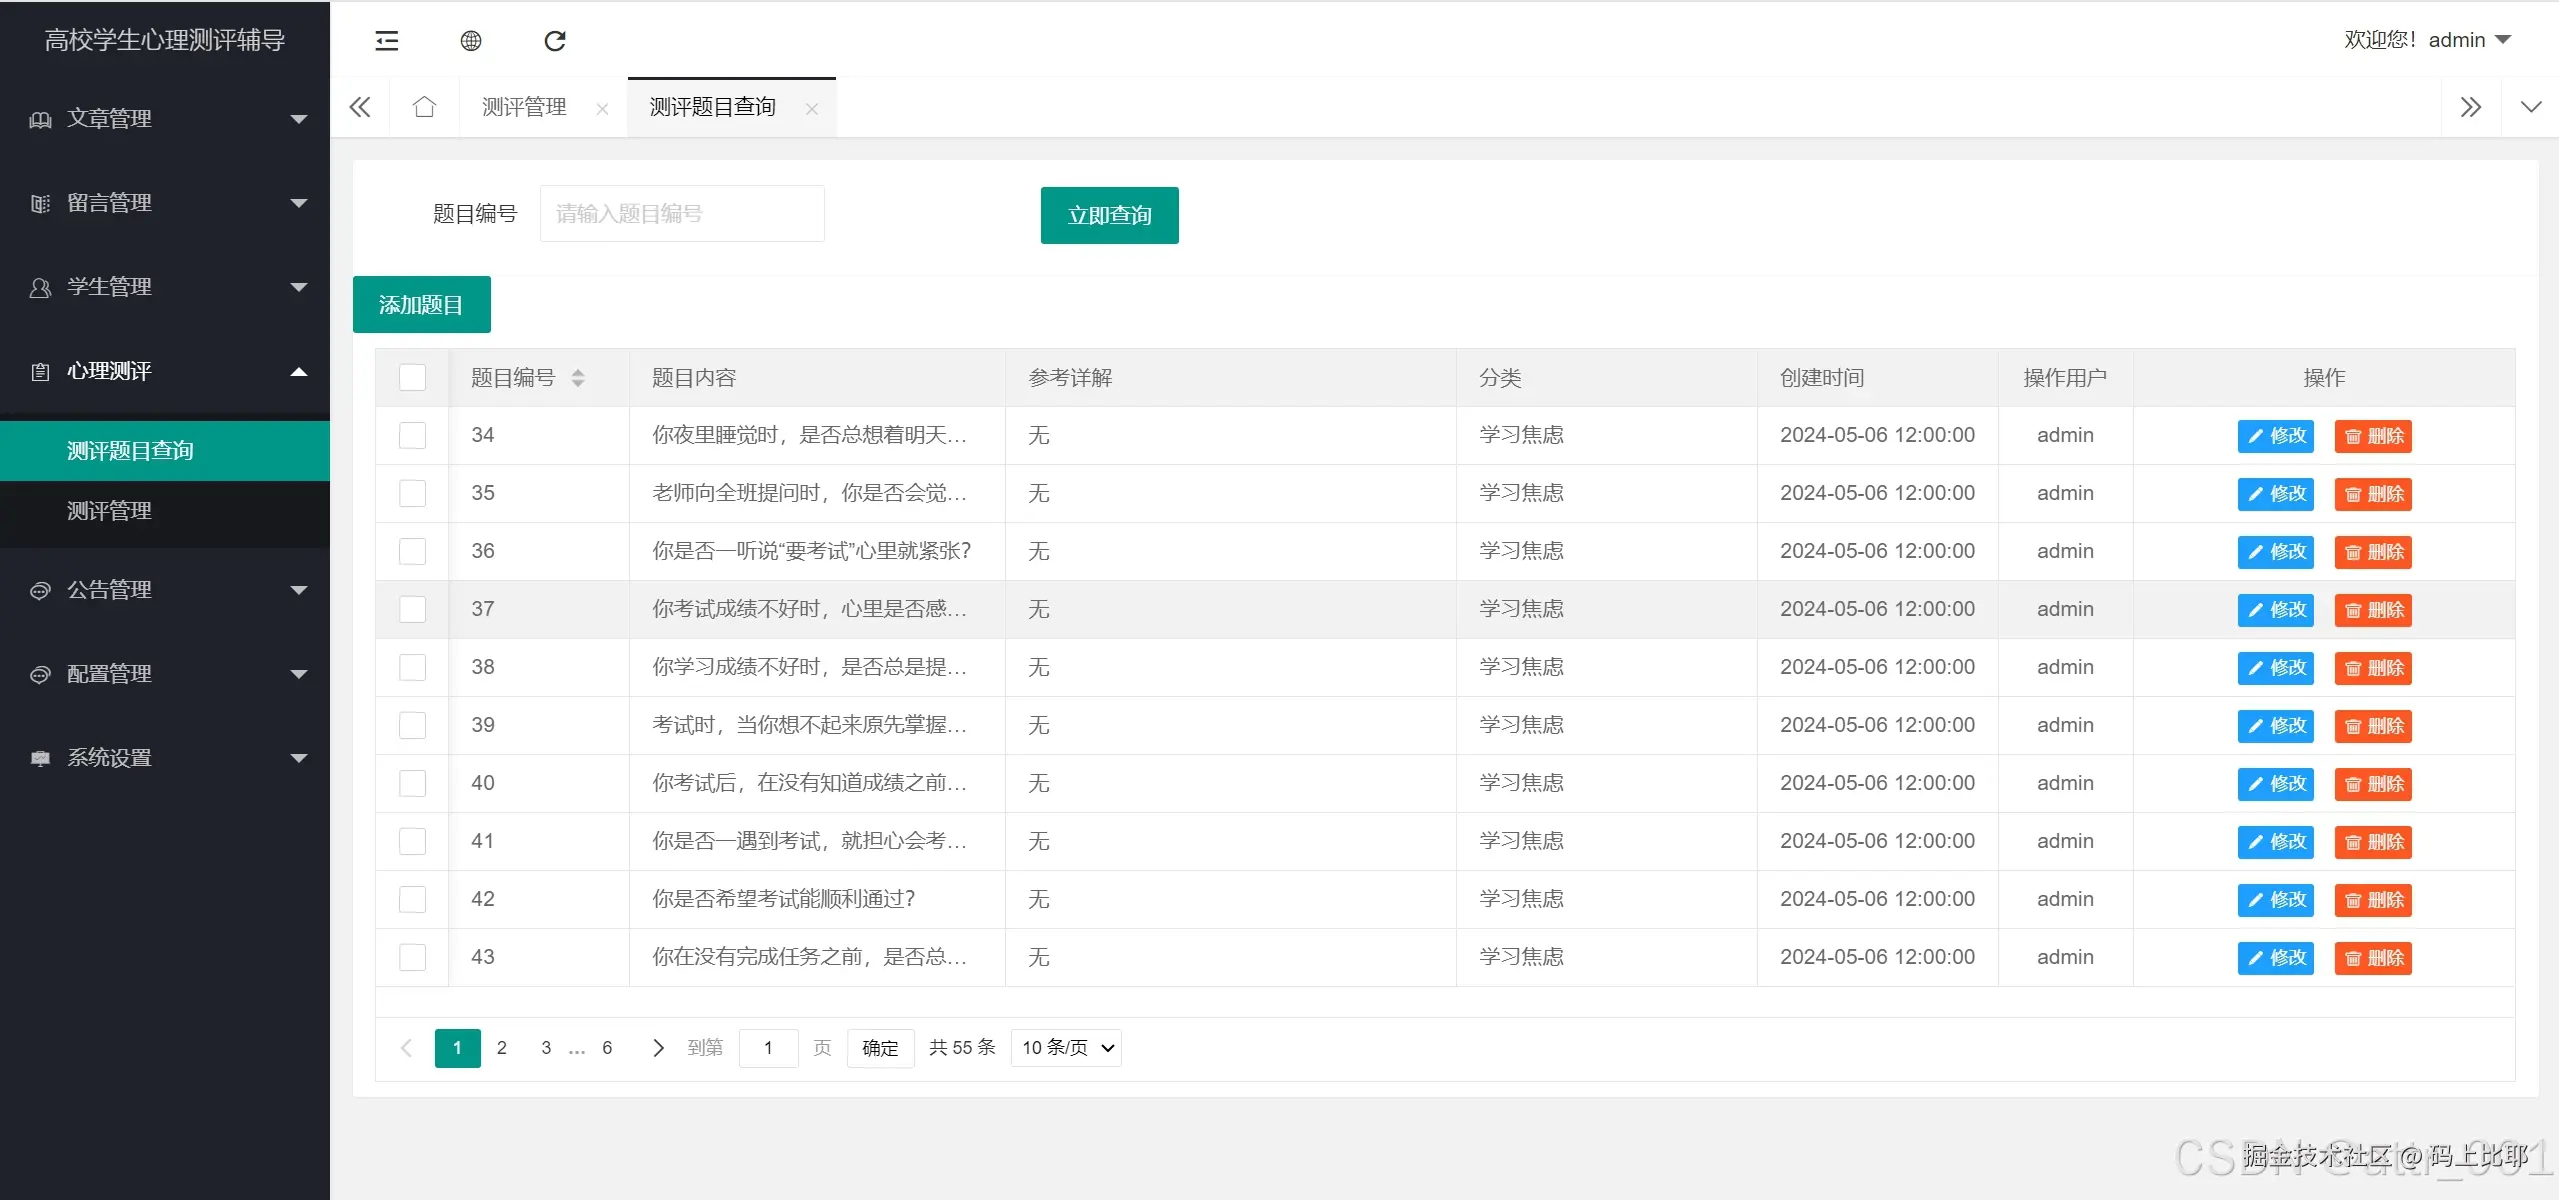Click the 文章管理 book icon
Screen dimensions: 2559x1200
click(40, 120)
